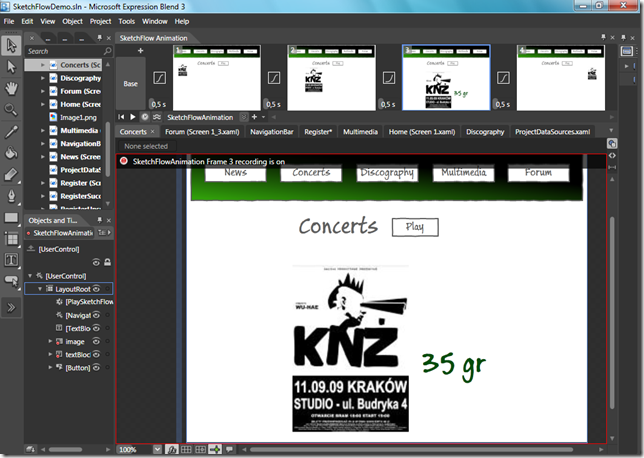Select the Button control tool

pyautogui.click(x=11, y=281)
